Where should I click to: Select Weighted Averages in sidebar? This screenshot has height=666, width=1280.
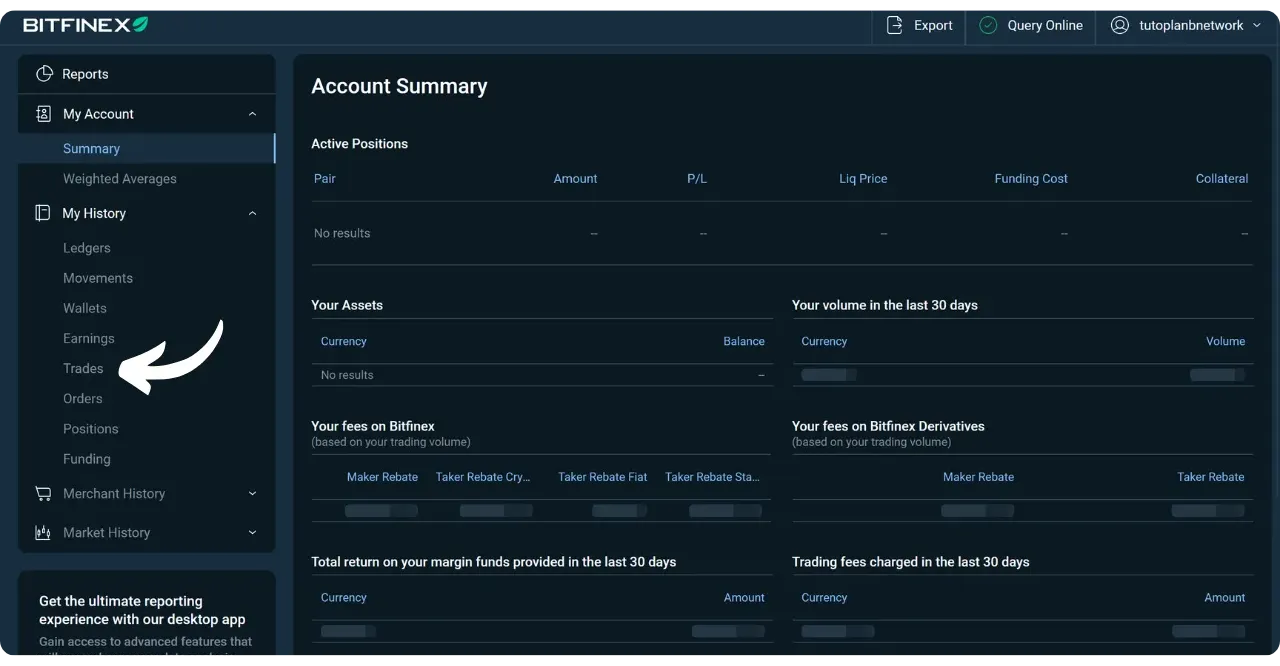120,179
